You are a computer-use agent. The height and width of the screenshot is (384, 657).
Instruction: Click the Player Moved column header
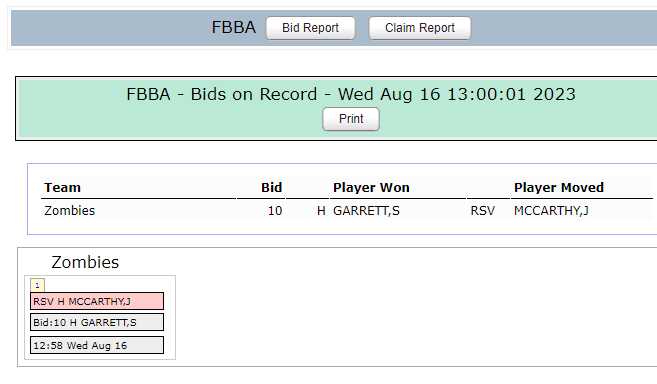[559, 187]
